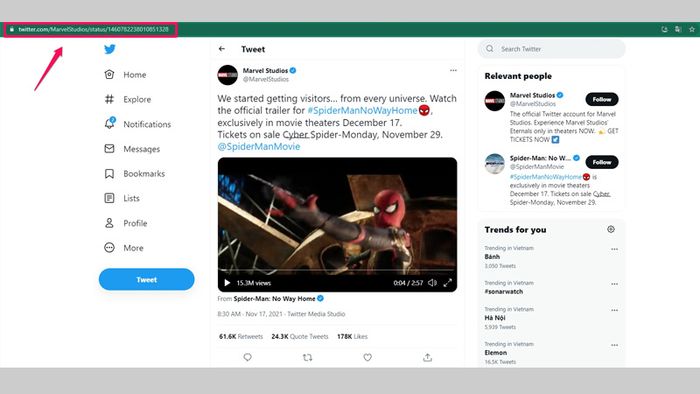Screen dimensions: 700x394
Task: Open the #sonarwatch trend
Action: coord(504,291)
